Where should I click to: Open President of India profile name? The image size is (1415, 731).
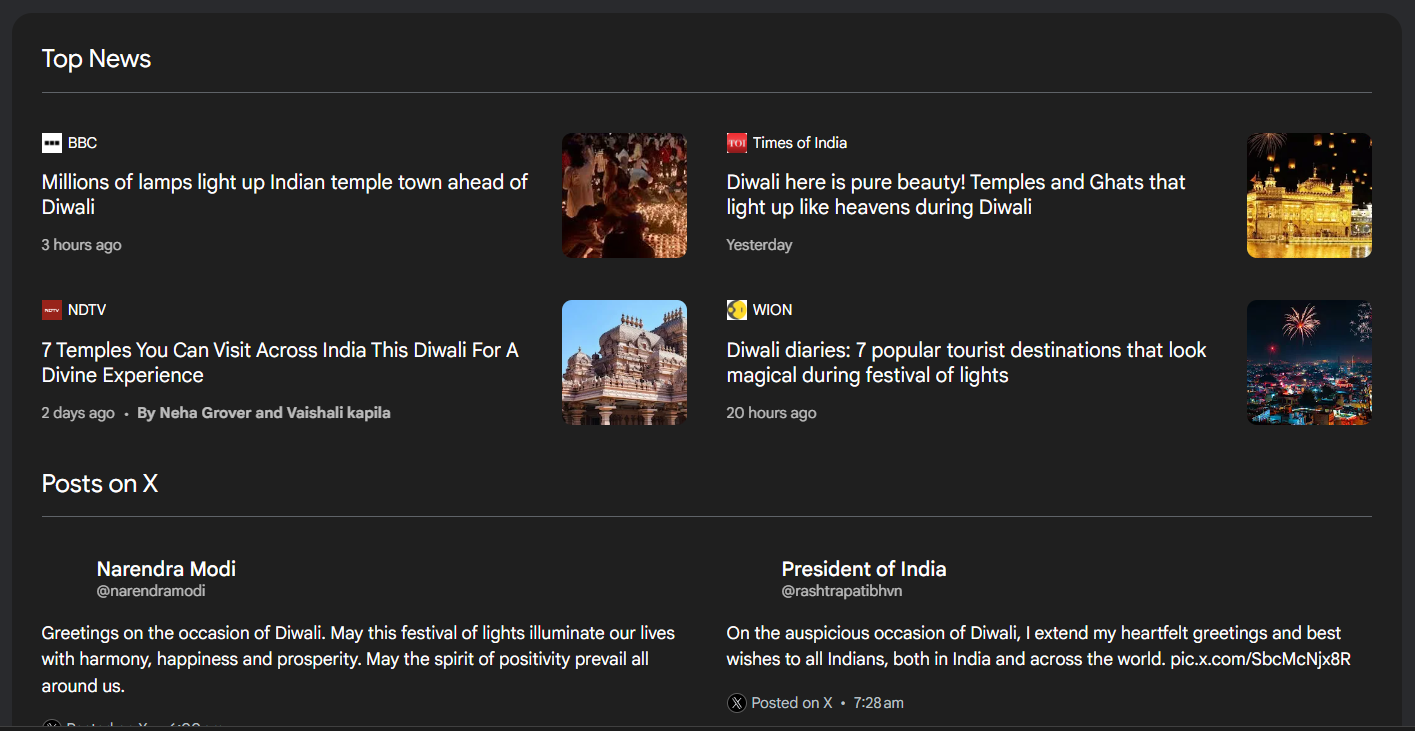click(863, 569)
